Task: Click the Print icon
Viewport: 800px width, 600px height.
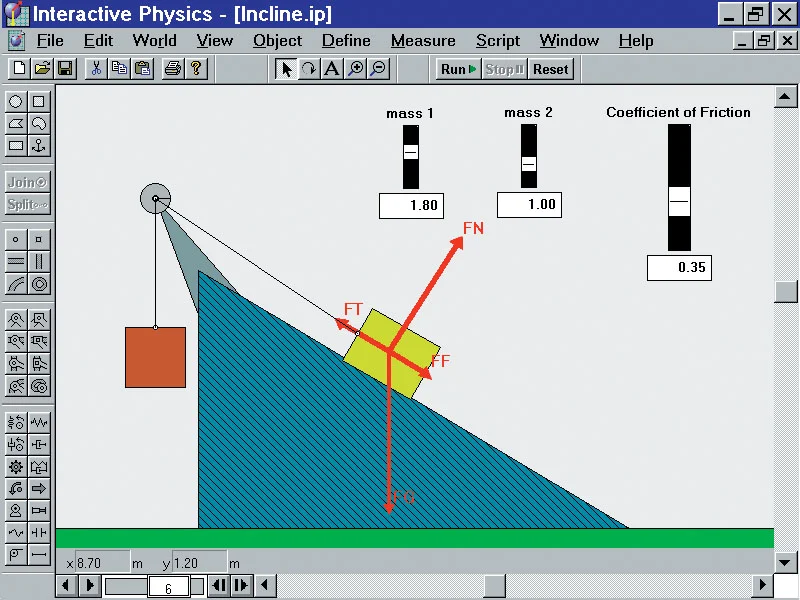Action: coord(172,69)
